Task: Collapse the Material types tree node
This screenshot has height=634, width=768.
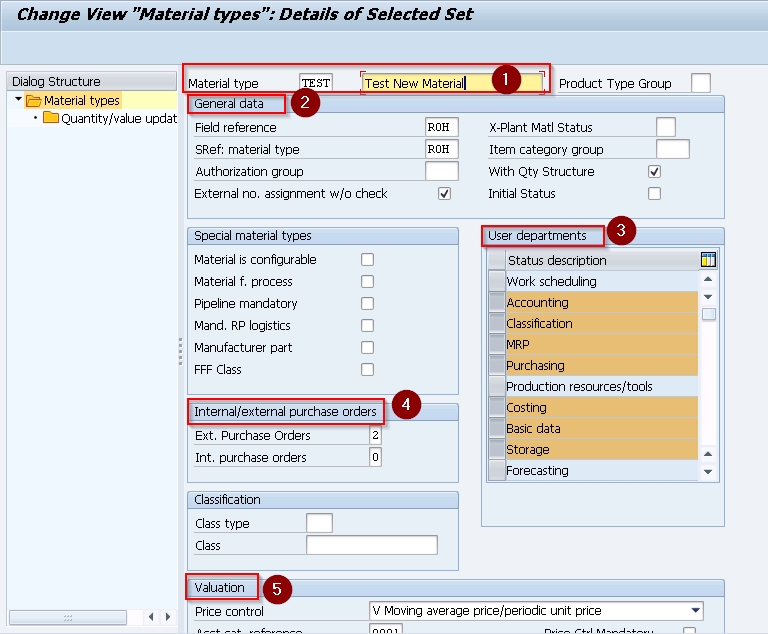Action: (x=19, y=100)
